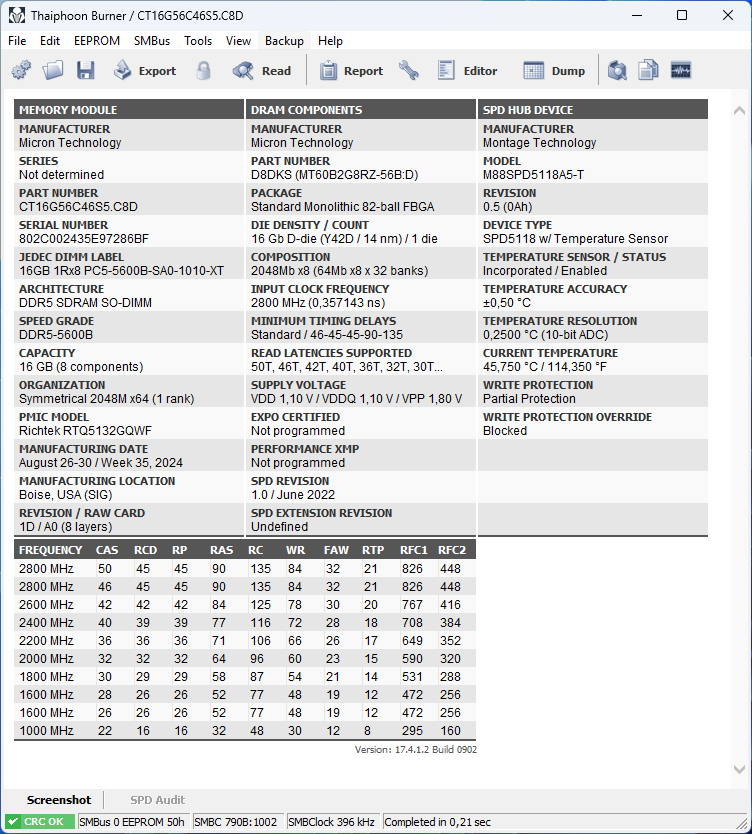Click the RFC2 column header
752x834 pixels.
(x=452, y=550)
